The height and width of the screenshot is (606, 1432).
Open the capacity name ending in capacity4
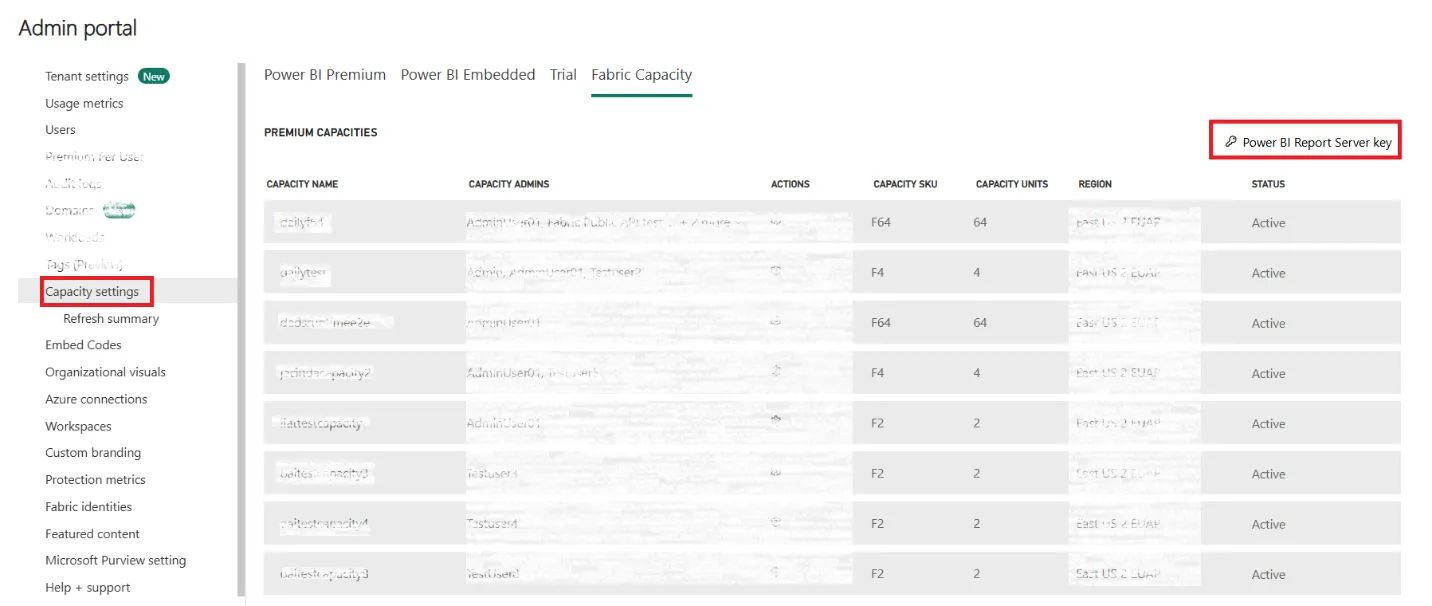pyautogui.click(x=326, y=523)
